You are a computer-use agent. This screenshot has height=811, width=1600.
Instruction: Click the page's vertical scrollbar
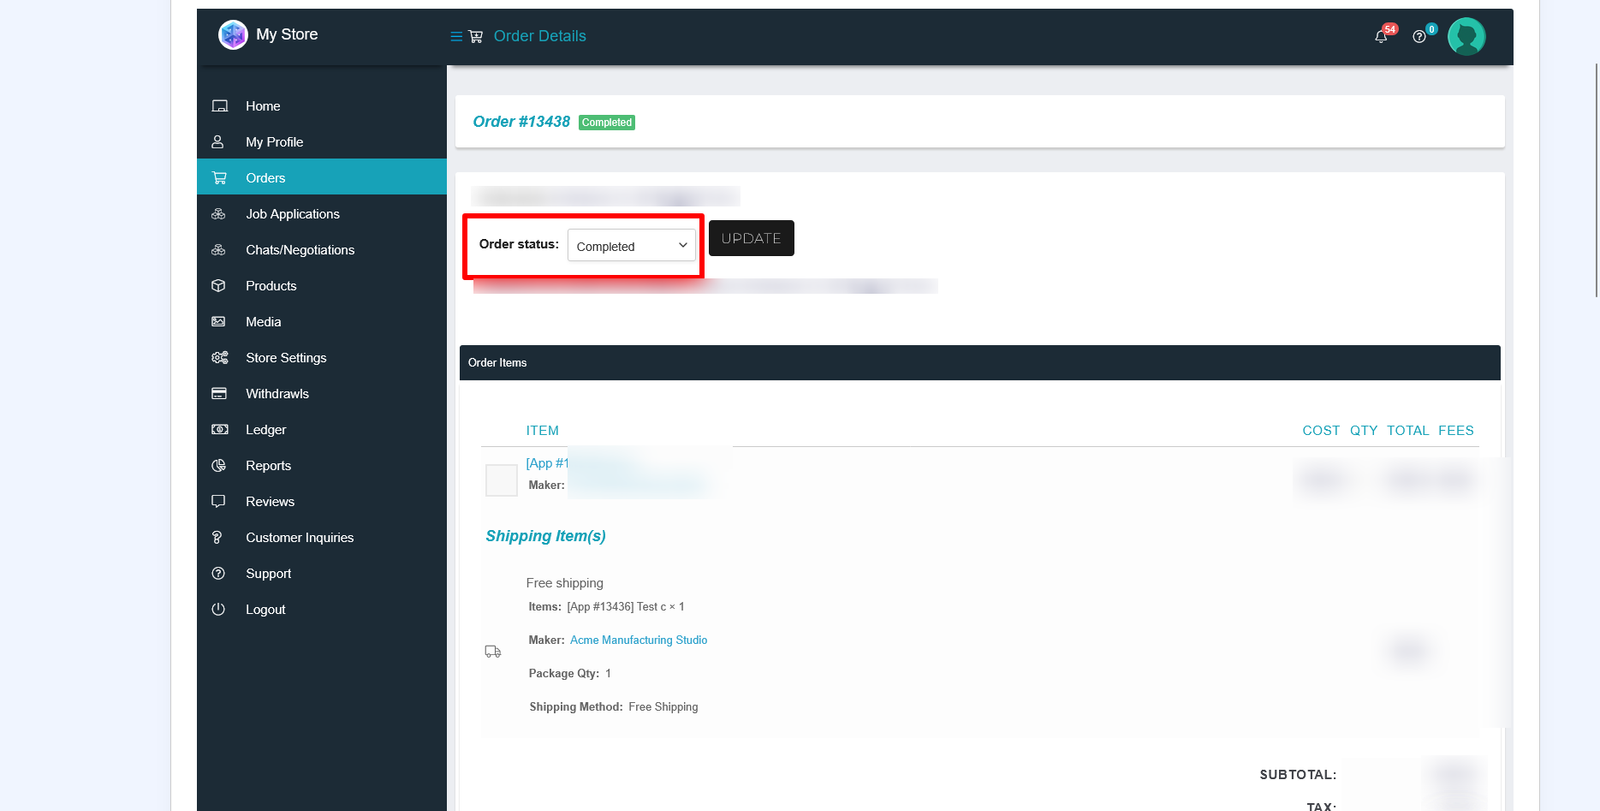pos(1595,180)
